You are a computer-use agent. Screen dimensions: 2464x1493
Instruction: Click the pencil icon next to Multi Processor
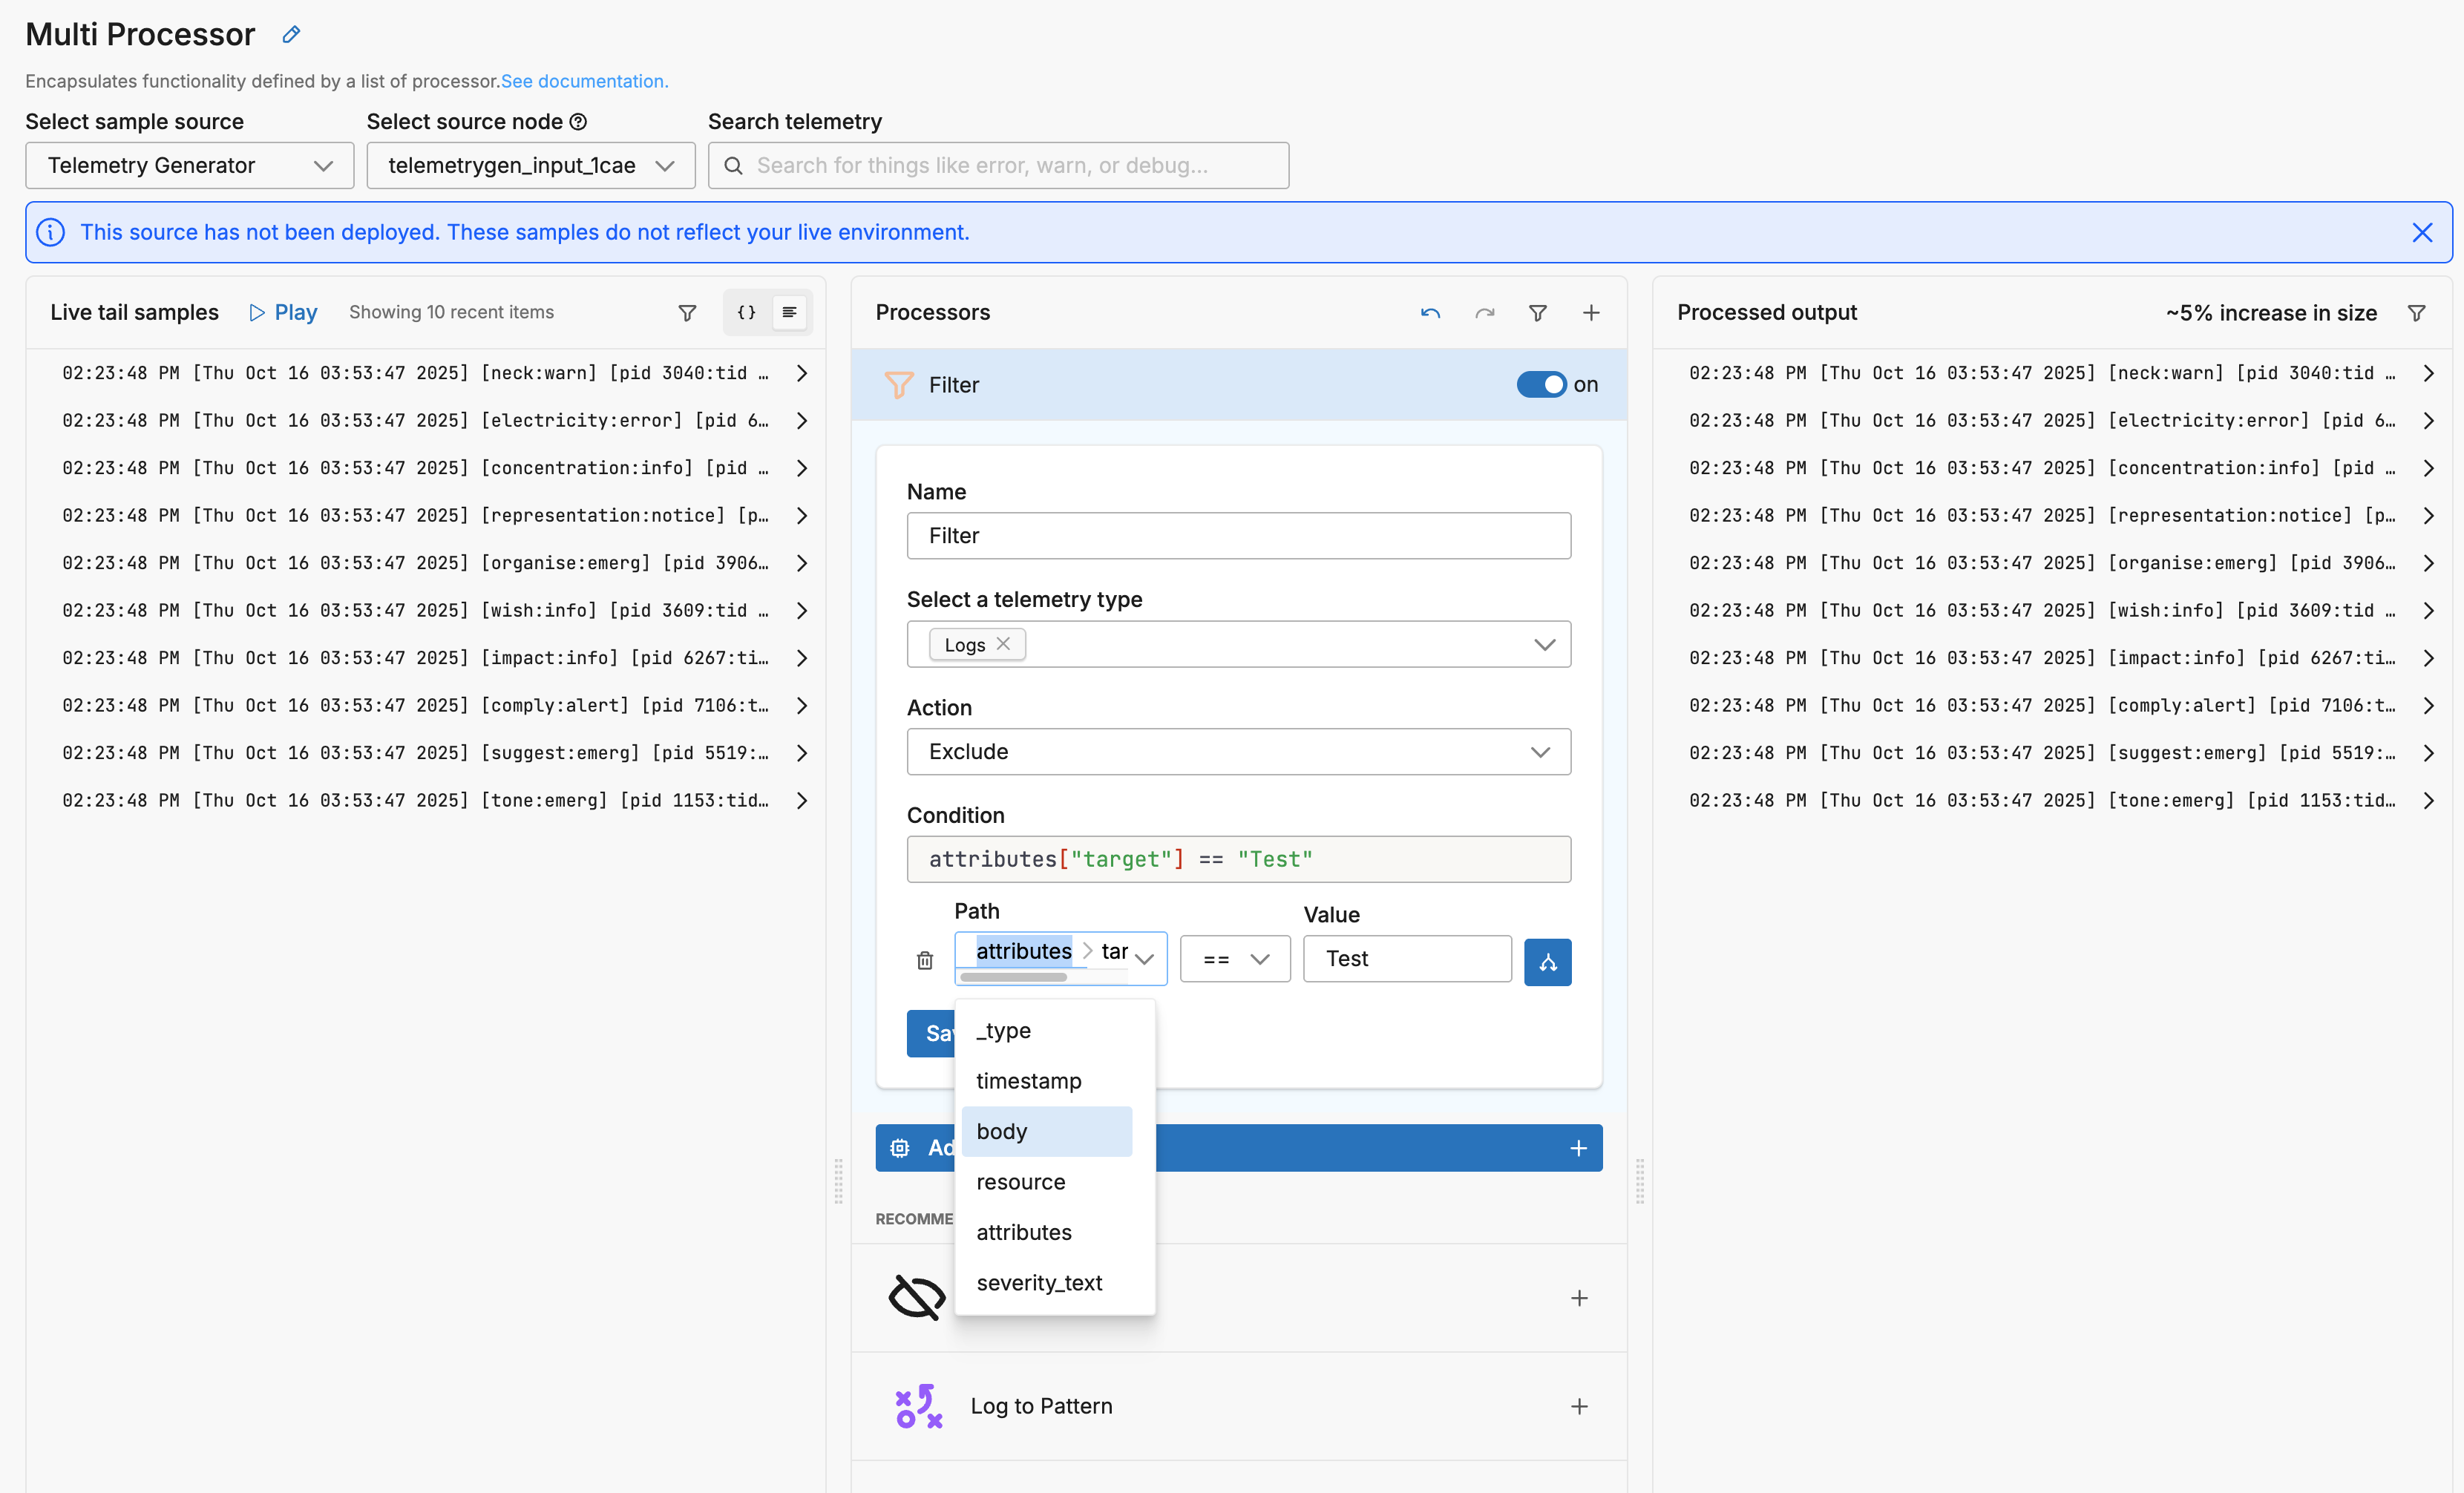291,35
